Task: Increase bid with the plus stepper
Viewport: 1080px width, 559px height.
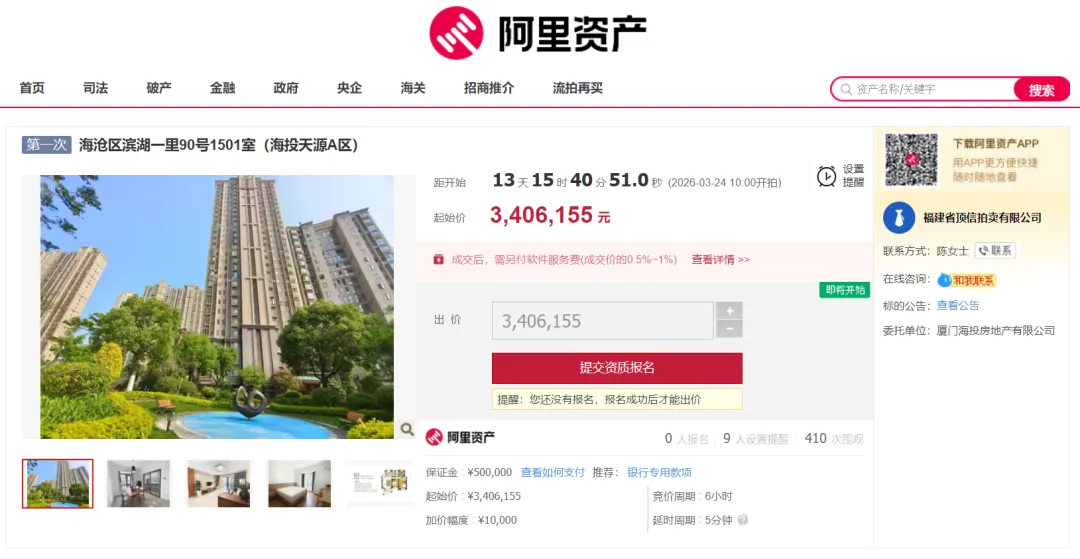Action: [729, 310]
